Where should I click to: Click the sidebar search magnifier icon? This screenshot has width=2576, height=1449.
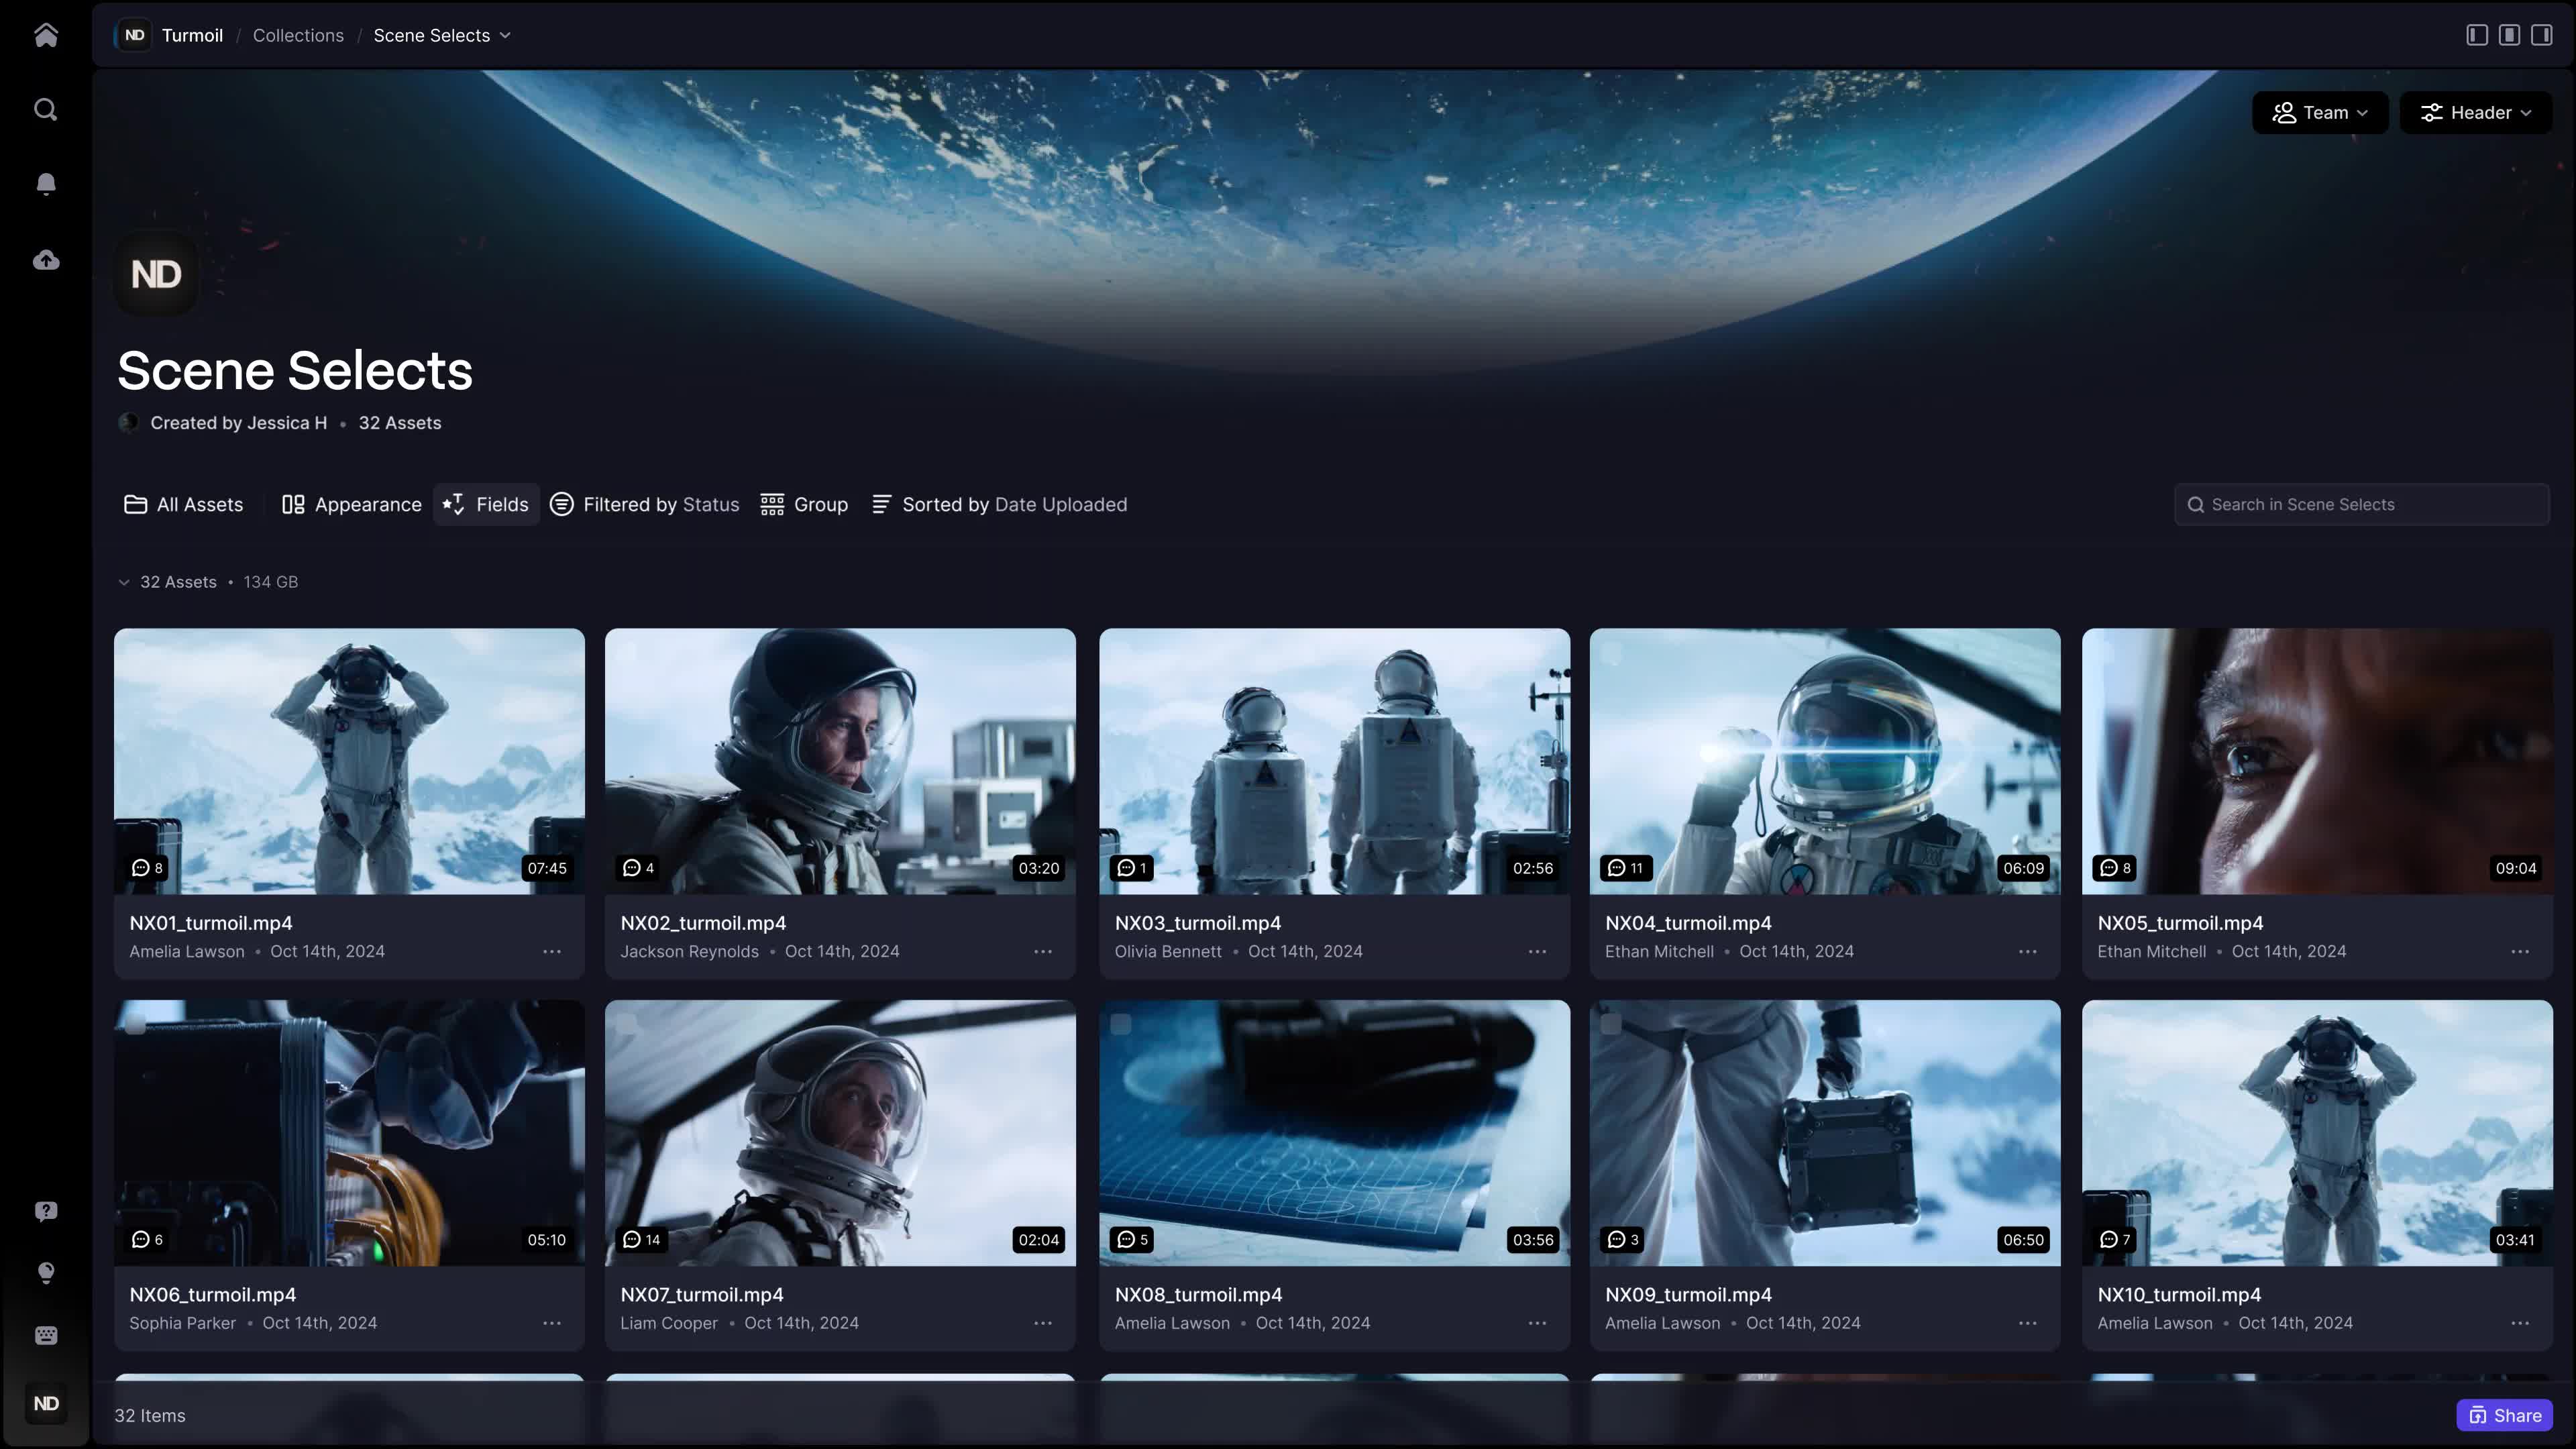(46, 109)
